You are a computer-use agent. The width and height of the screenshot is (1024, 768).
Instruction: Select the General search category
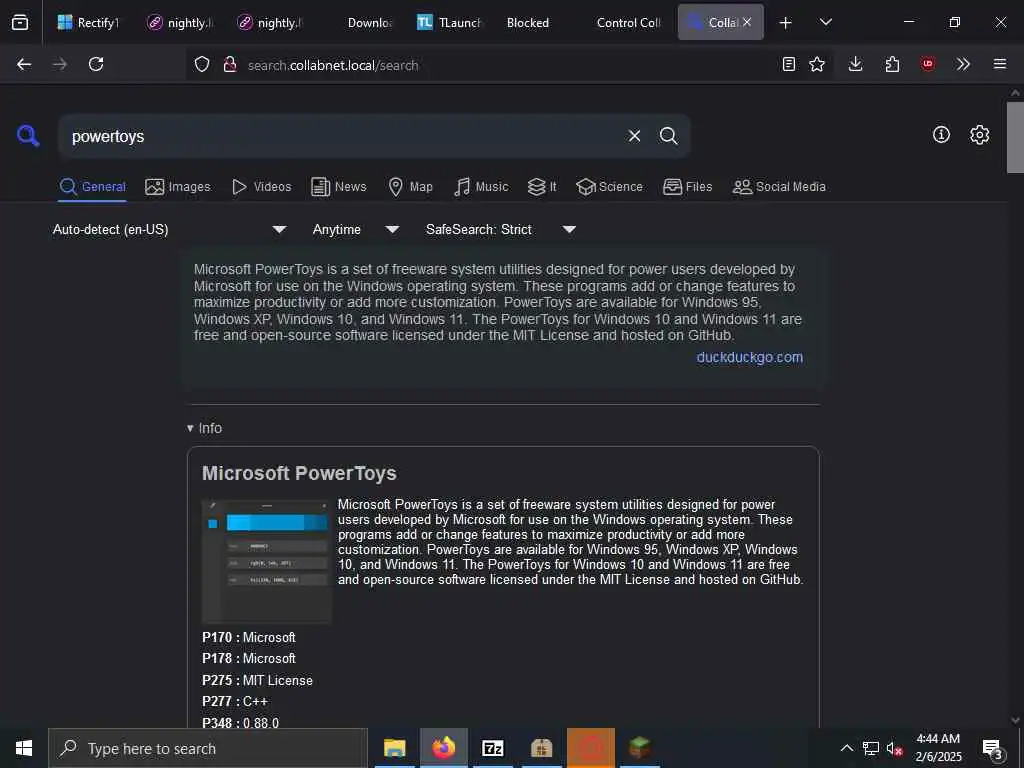[92, 187]
